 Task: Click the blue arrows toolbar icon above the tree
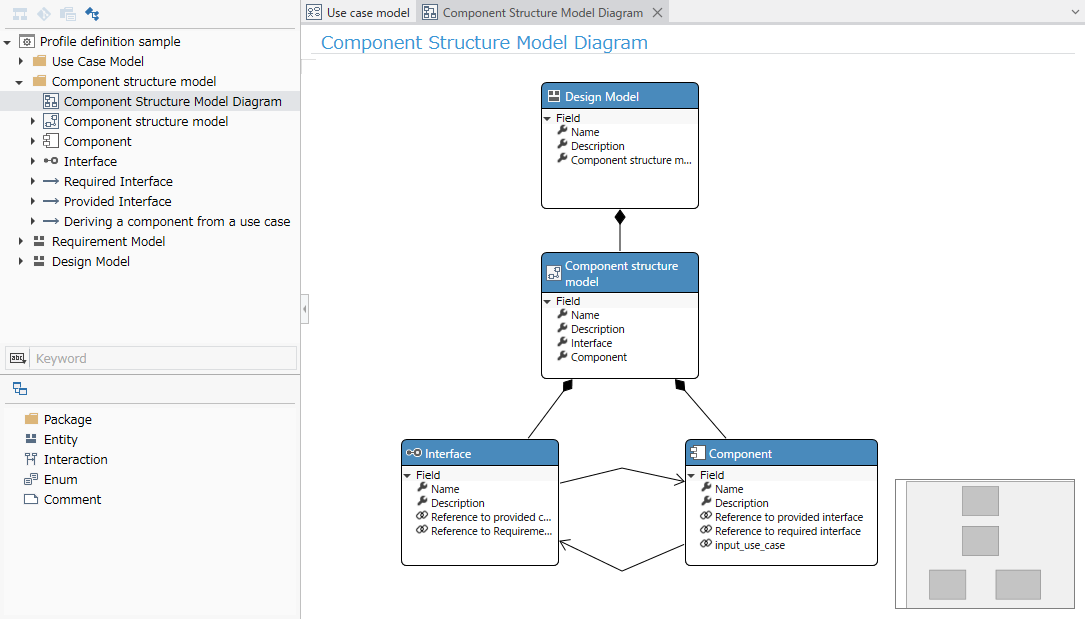(x=92, y=14)
